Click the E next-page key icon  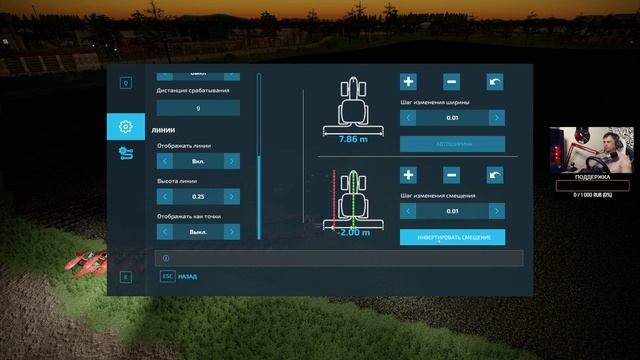pyautogui.click(x=126, y=277)
